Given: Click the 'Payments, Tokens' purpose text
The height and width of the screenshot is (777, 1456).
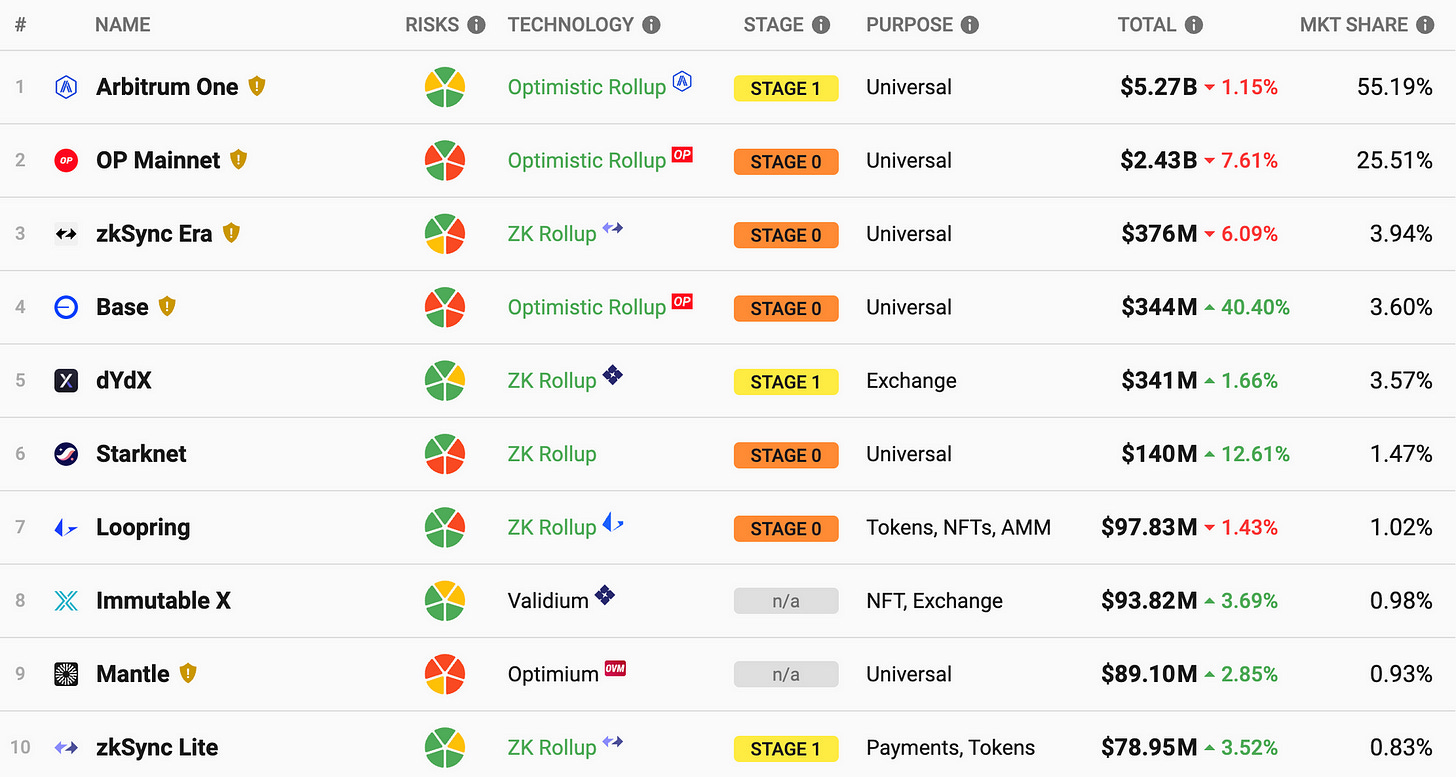Looking at the screenshot, I should click(x=950, y=747).
